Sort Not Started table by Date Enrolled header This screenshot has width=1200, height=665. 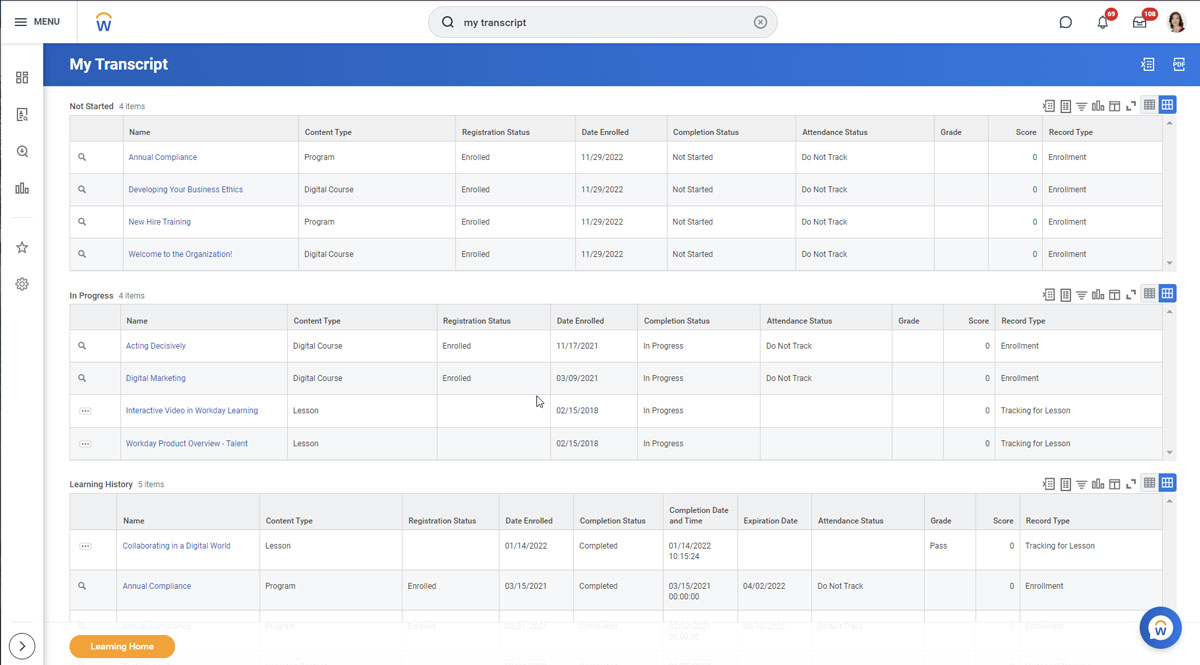point(605,132)
